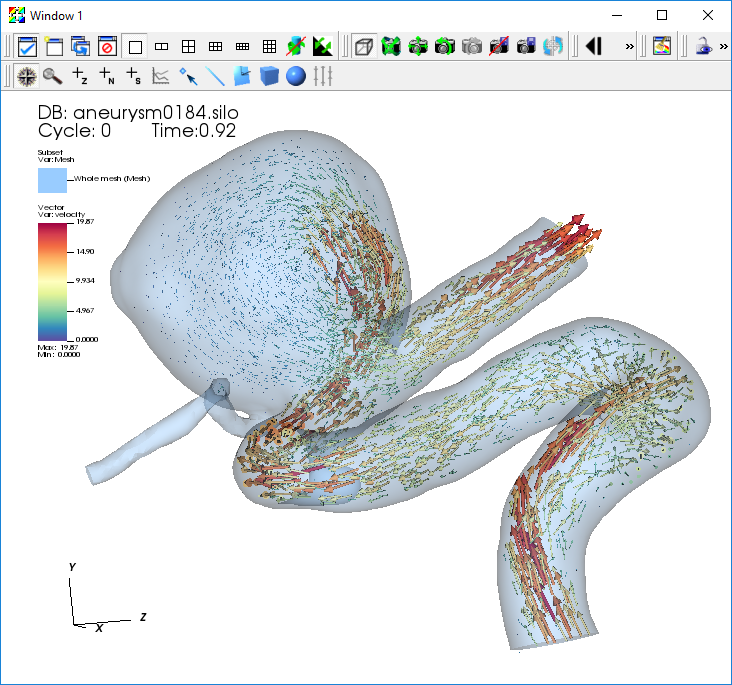Screen dimensions: 732x685
Task: Click the undo view camera icon
Action: [x=445, y=46]
